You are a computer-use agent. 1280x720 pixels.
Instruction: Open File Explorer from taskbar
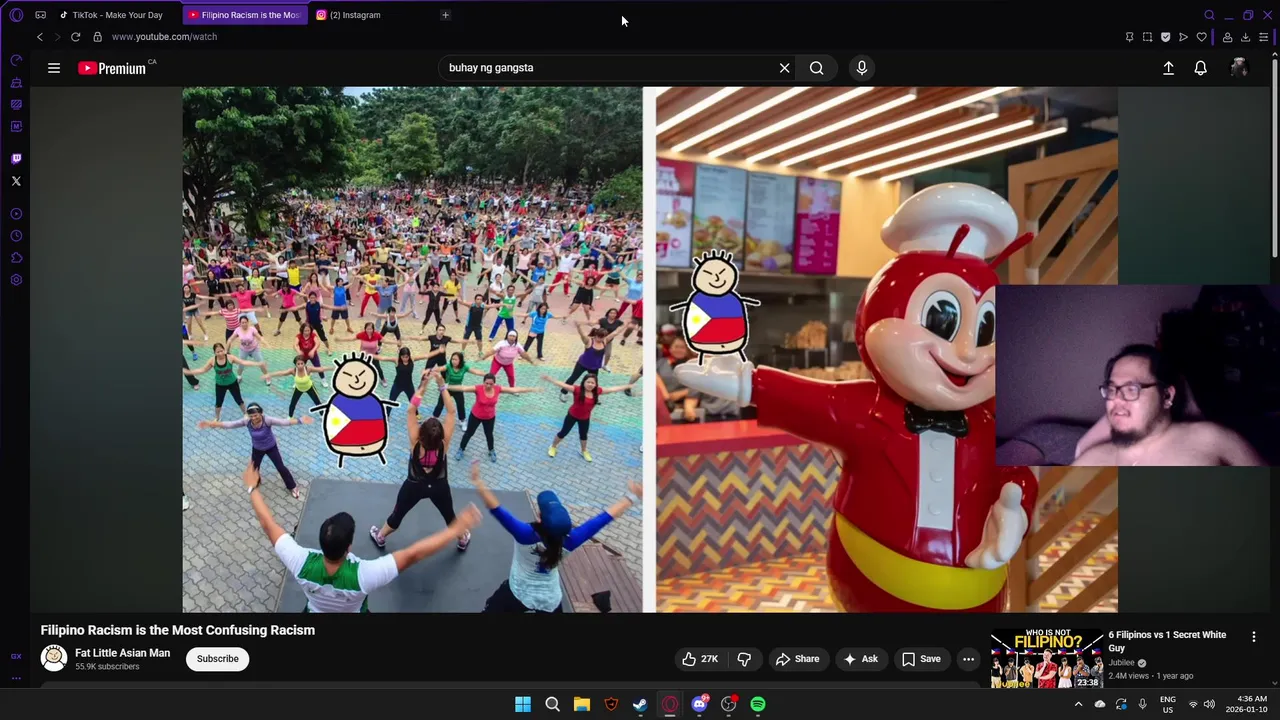click(x=581, y=704)
